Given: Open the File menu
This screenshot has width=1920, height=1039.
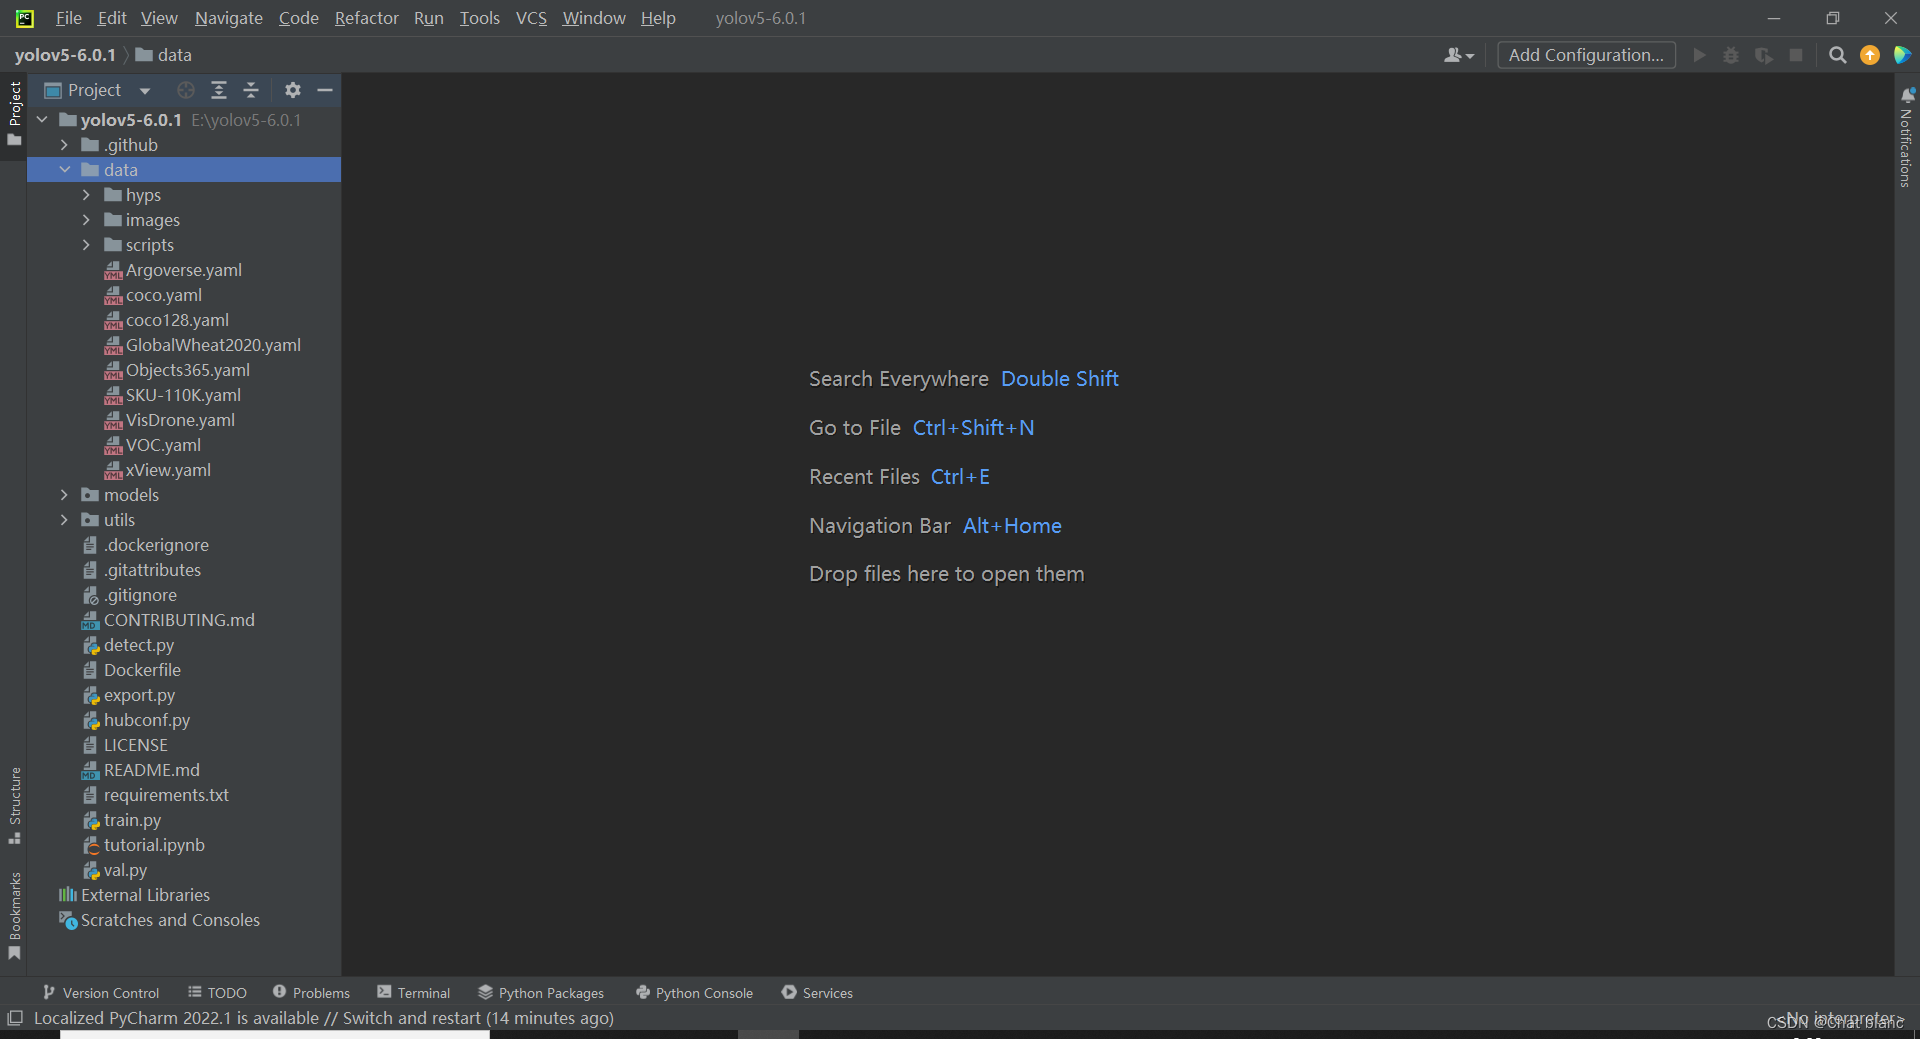Looking at the screenshot, I should [69, 18].
